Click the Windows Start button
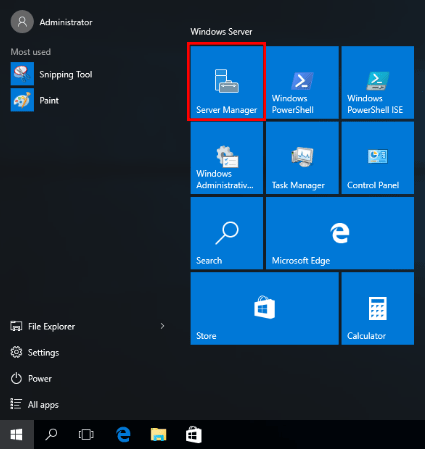The height and width of the screenshot is (449, 425). (17, 434)
